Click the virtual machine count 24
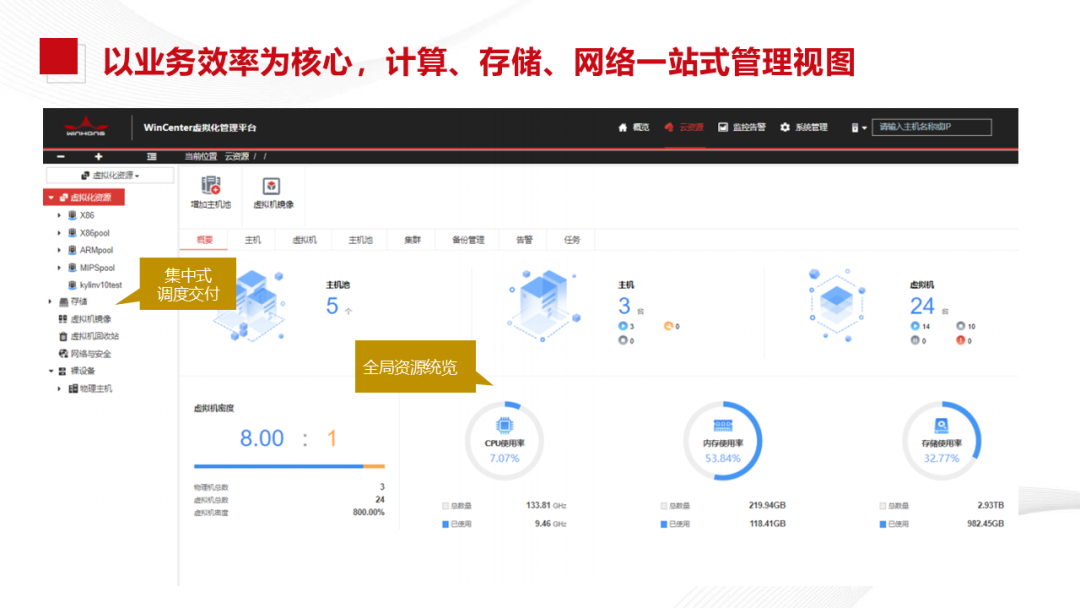This screenshot has height=608, width=1080. (x=922, y=306)
